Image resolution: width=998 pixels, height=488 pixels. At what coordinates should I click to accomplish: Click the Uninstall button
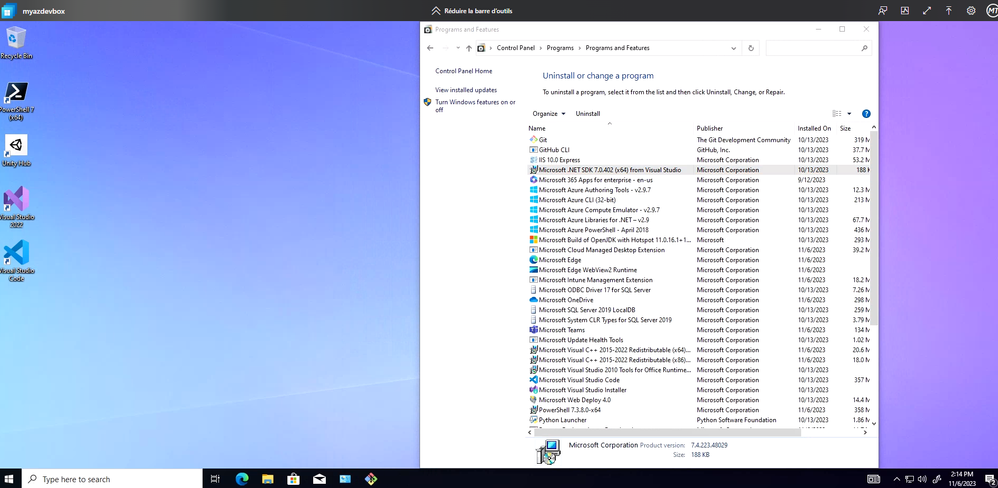tap(587, 114)
